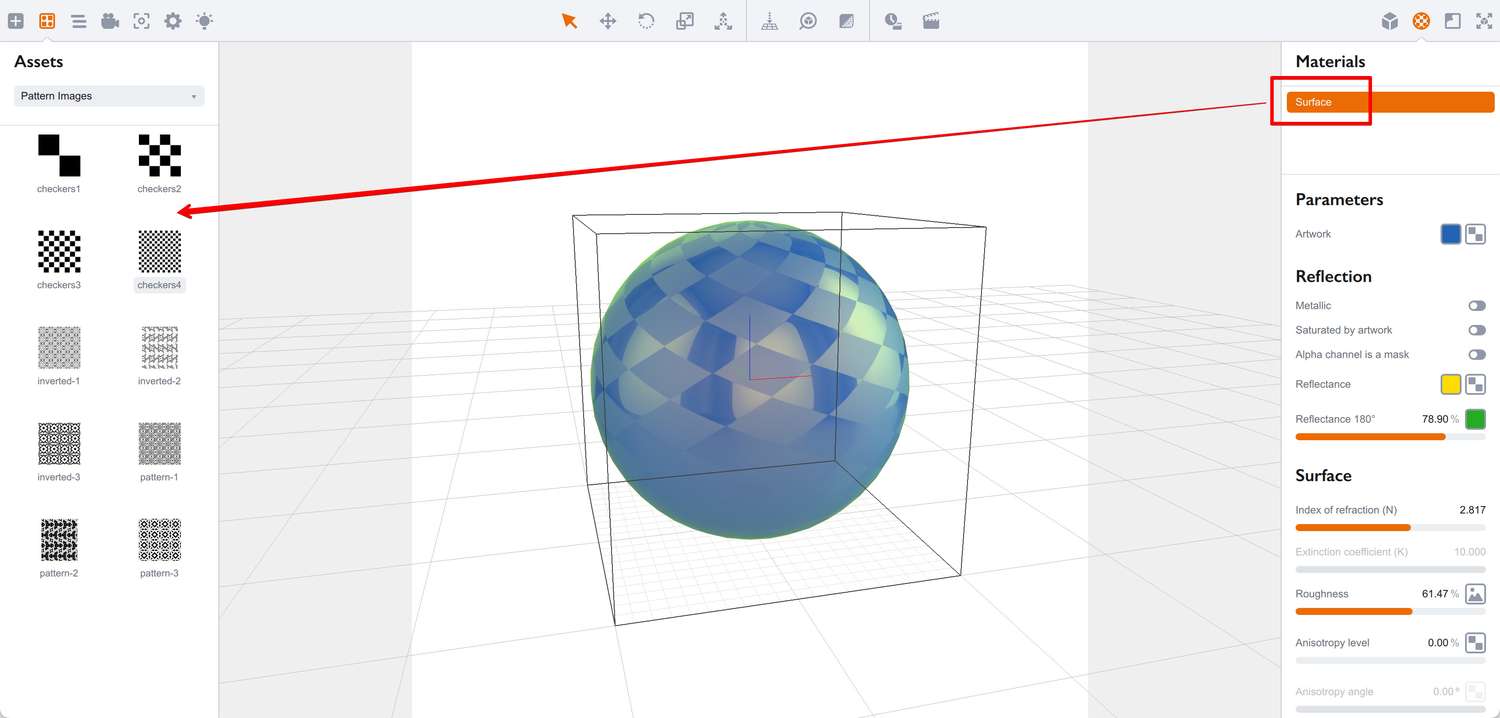Toggle the Metallic switch

[x=1477, y=306]
